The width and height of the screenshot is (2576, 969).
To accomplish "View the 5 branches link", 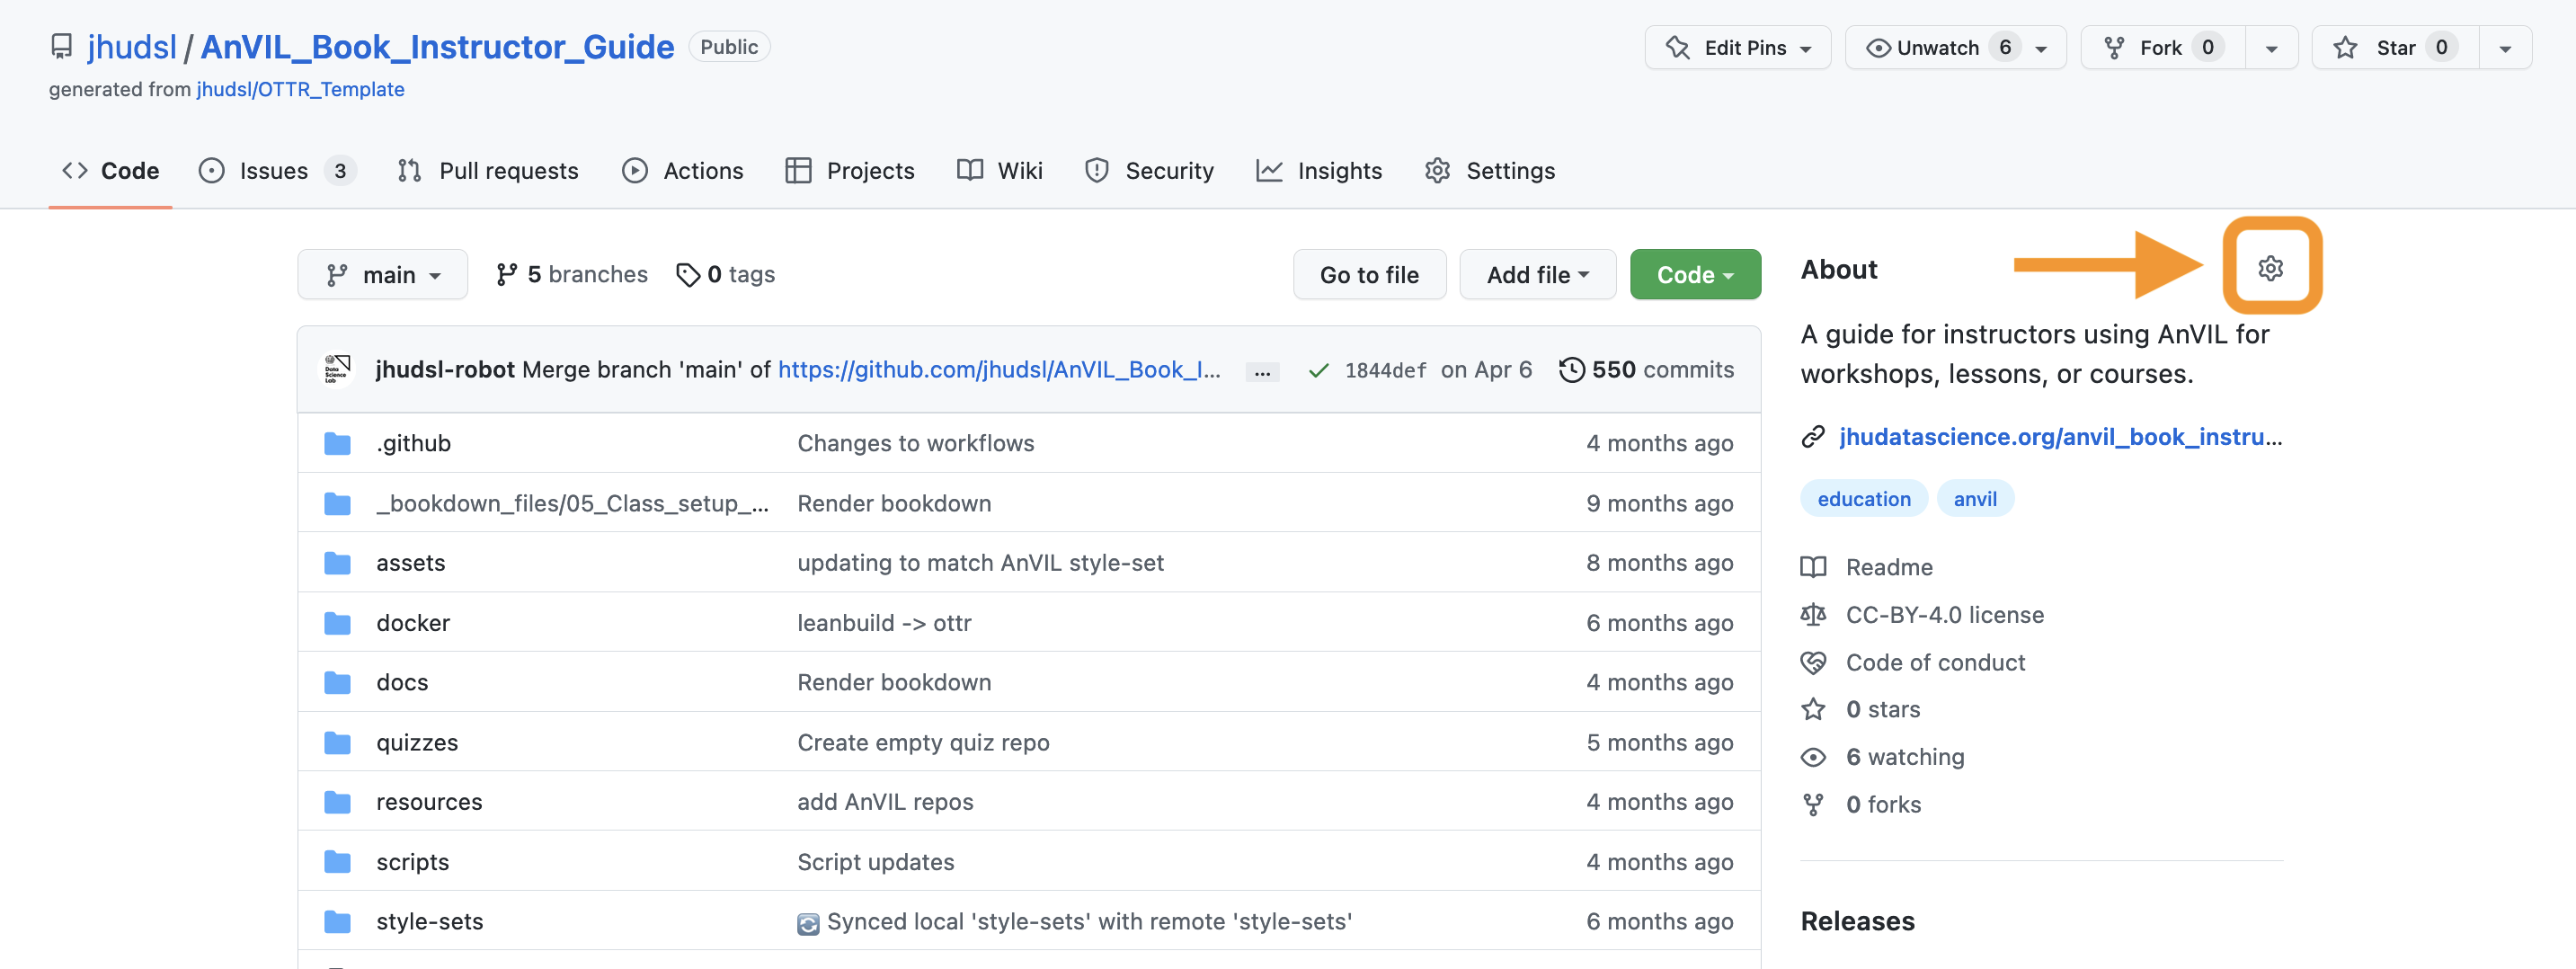I will [x=572, y=274].
